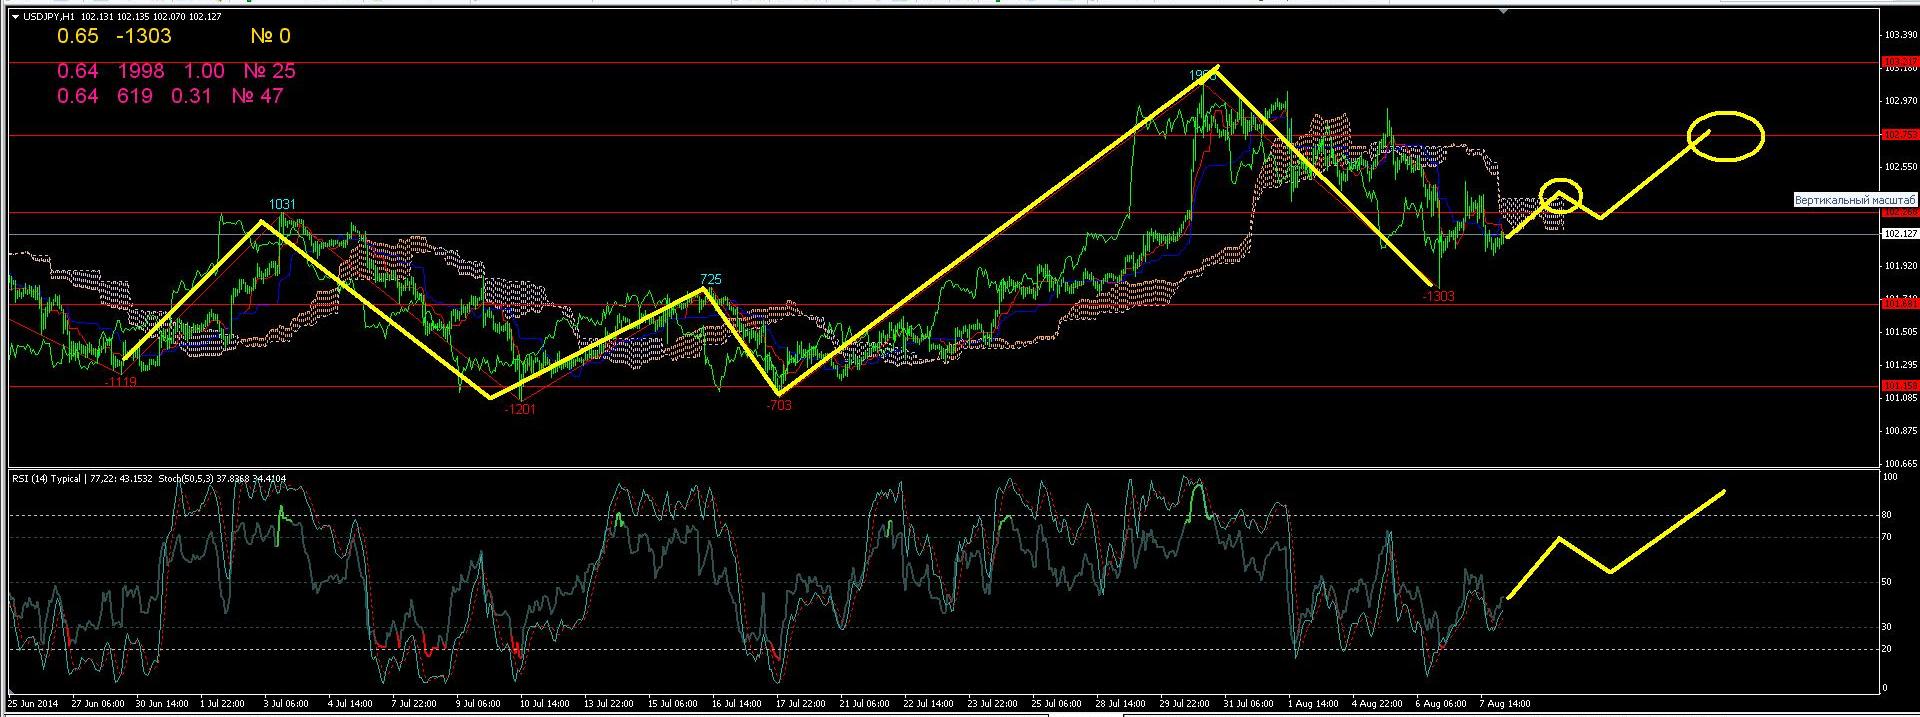Click the 7 Aug 14:00 time axis label
Viewport: 1920px width, 717px height.
point(1504,704)
